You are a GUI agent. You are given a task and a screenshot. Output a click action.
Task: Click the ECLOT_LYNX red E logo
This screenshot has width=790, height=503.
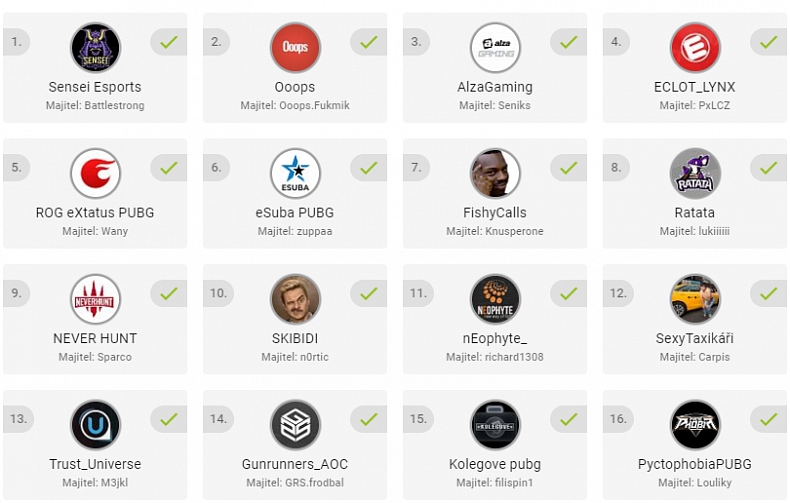tap(695, 48)
